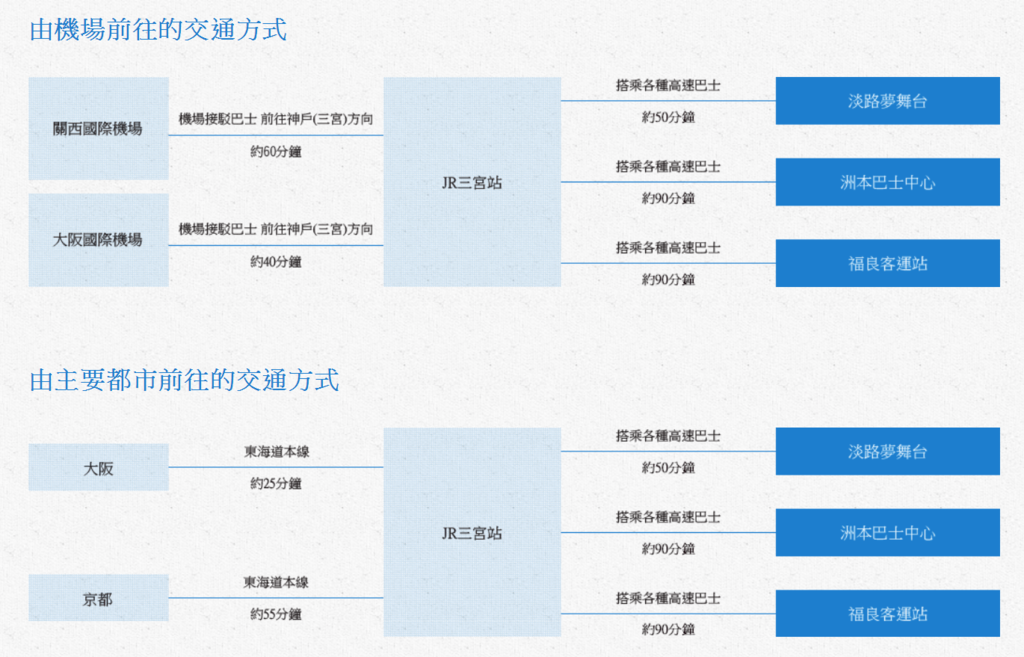Click the 京都 city box
1024x657 pixels.
tap(99, 598)
